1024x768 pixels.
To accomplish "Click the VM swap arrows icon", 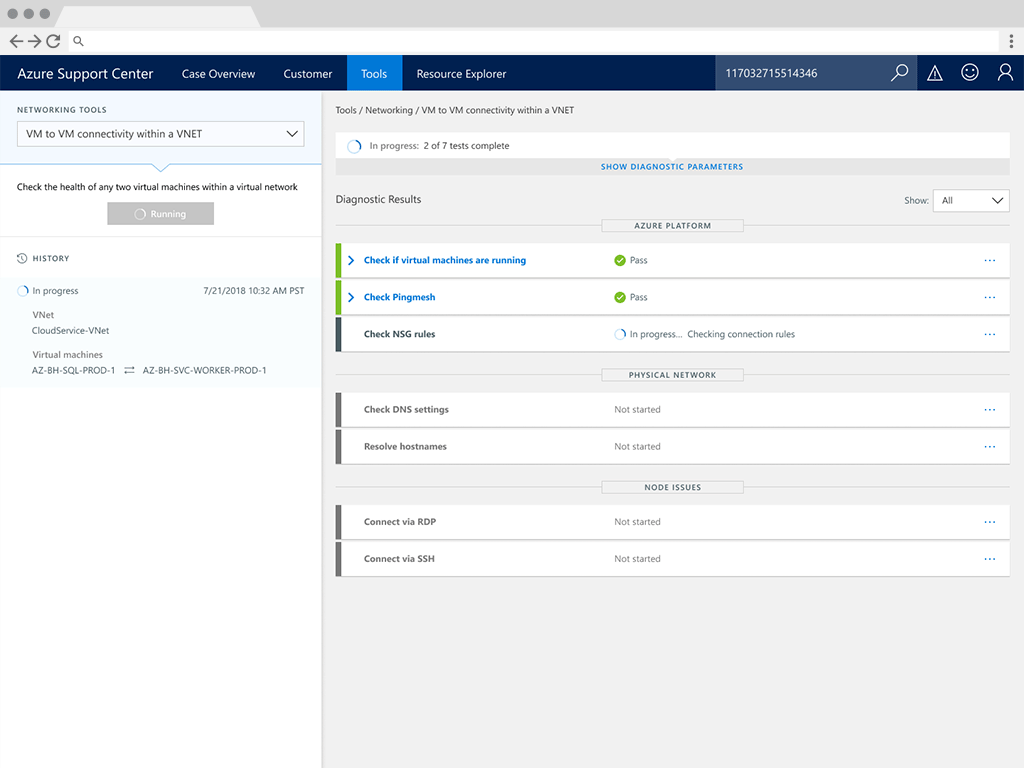I will (x=129, y=370).
